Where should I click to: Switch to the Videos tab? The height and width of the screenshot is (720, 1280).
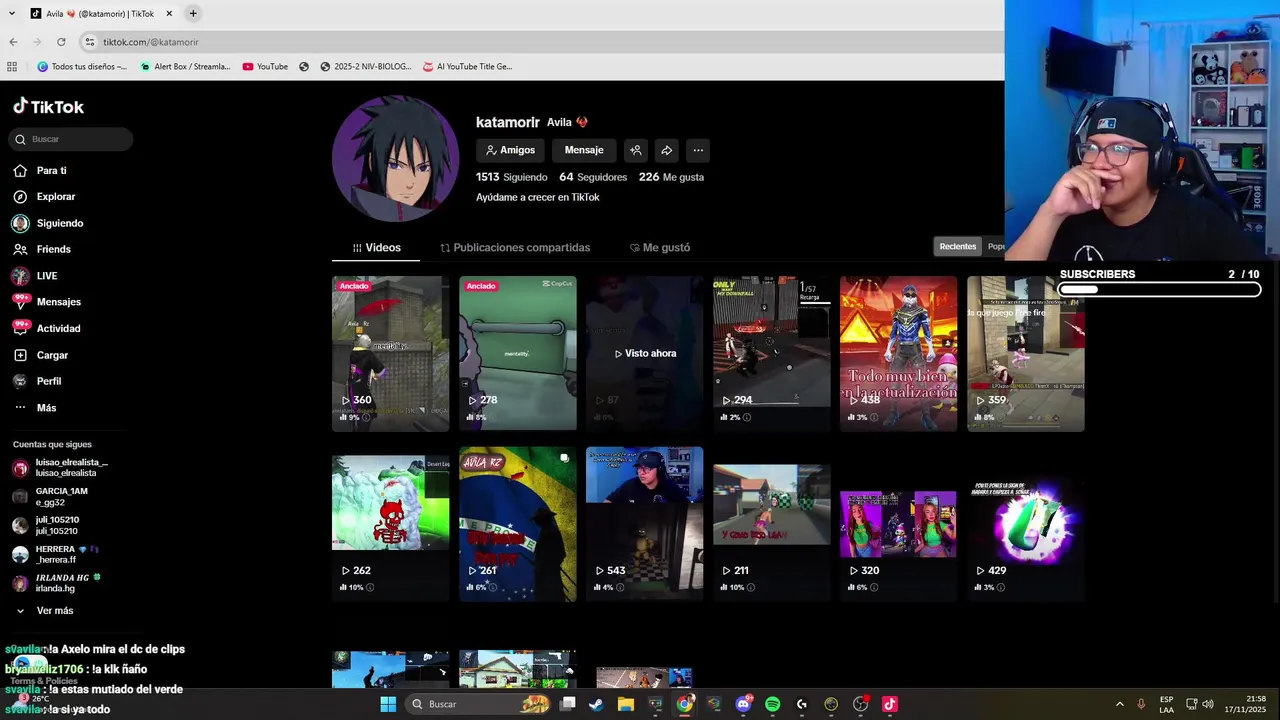(x=376, y=248)
